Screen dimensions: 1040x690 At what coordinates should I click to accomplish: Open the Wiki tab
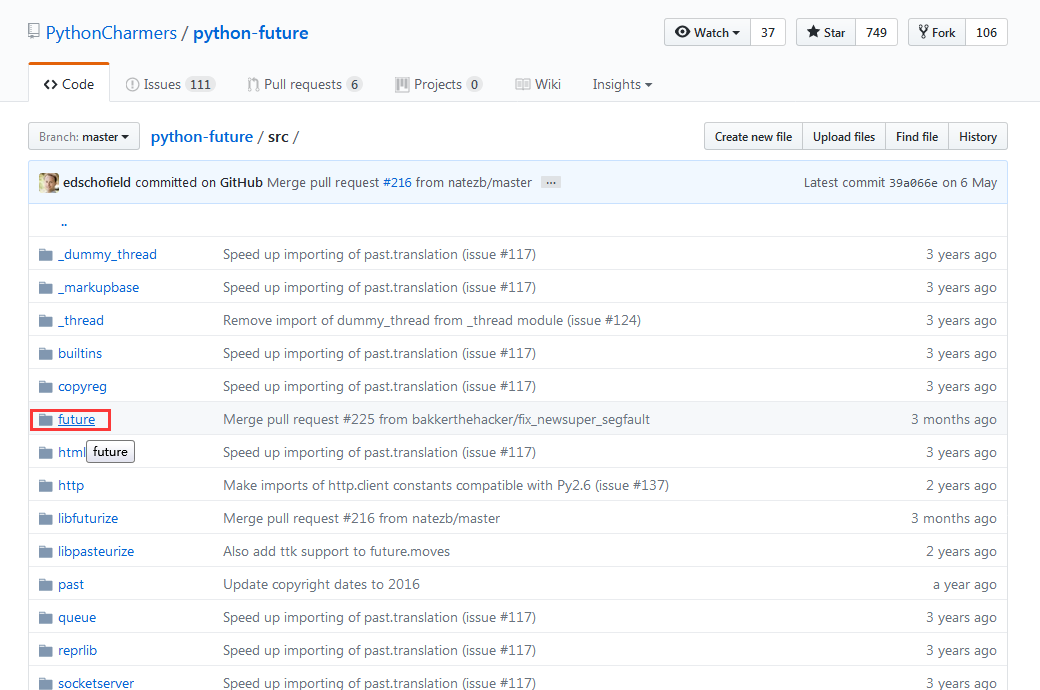538,84
